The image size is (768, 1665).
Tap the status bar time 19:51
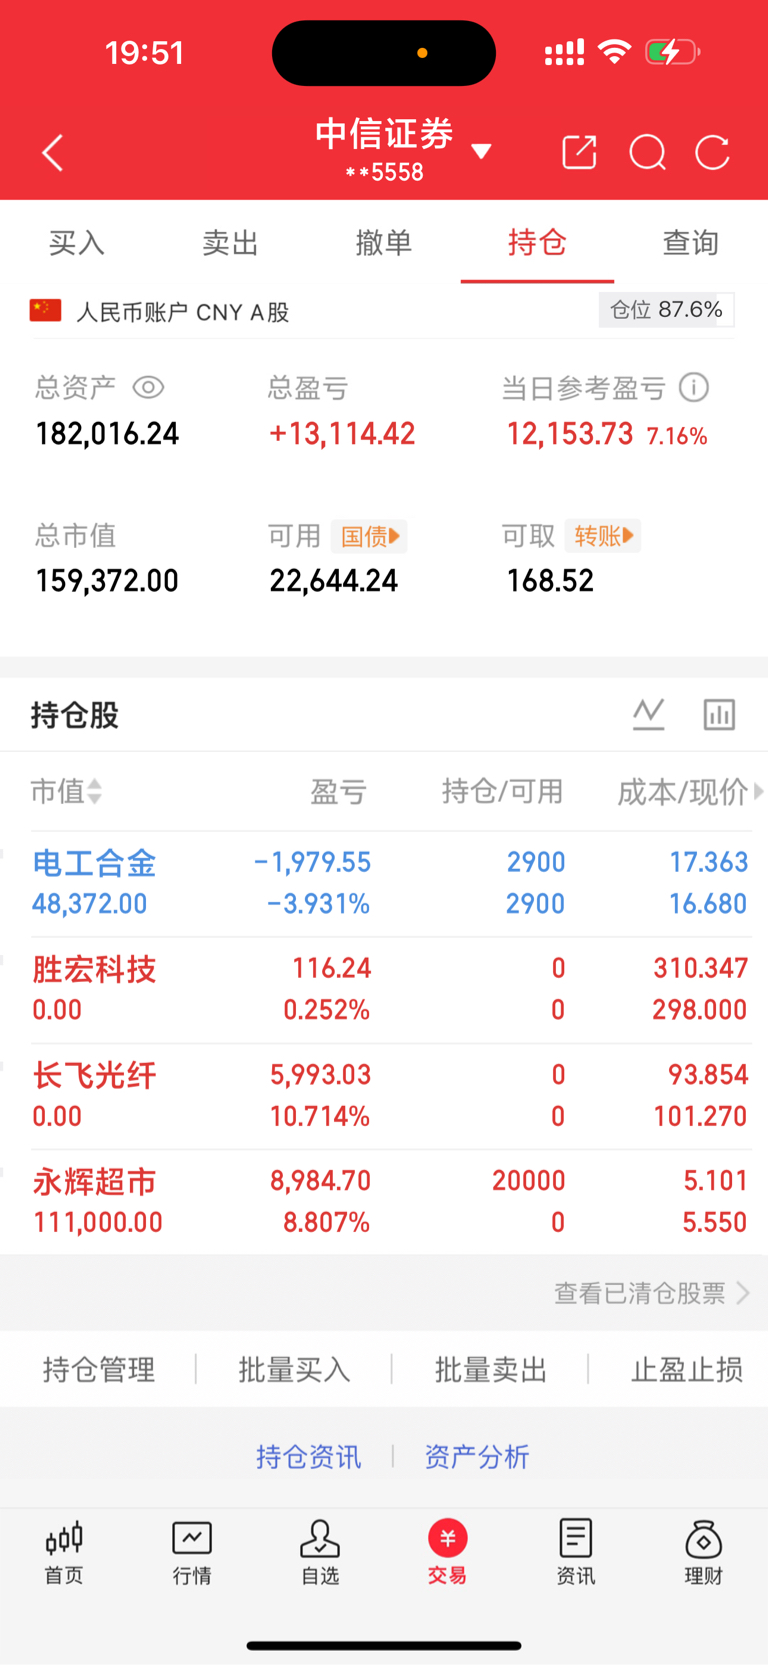145,52
